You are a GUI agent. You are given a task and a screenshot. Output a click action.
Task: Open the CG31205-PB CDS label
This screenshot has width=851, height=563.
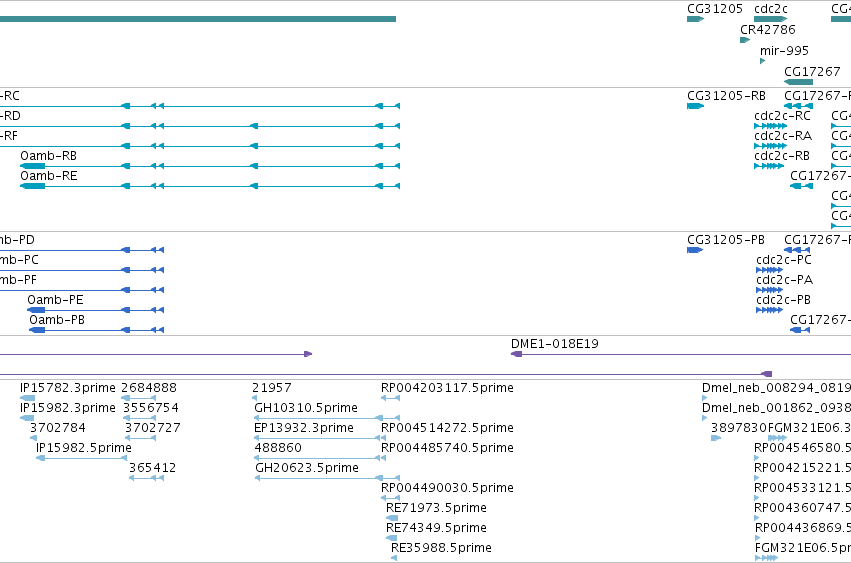(x=726, y=239)
